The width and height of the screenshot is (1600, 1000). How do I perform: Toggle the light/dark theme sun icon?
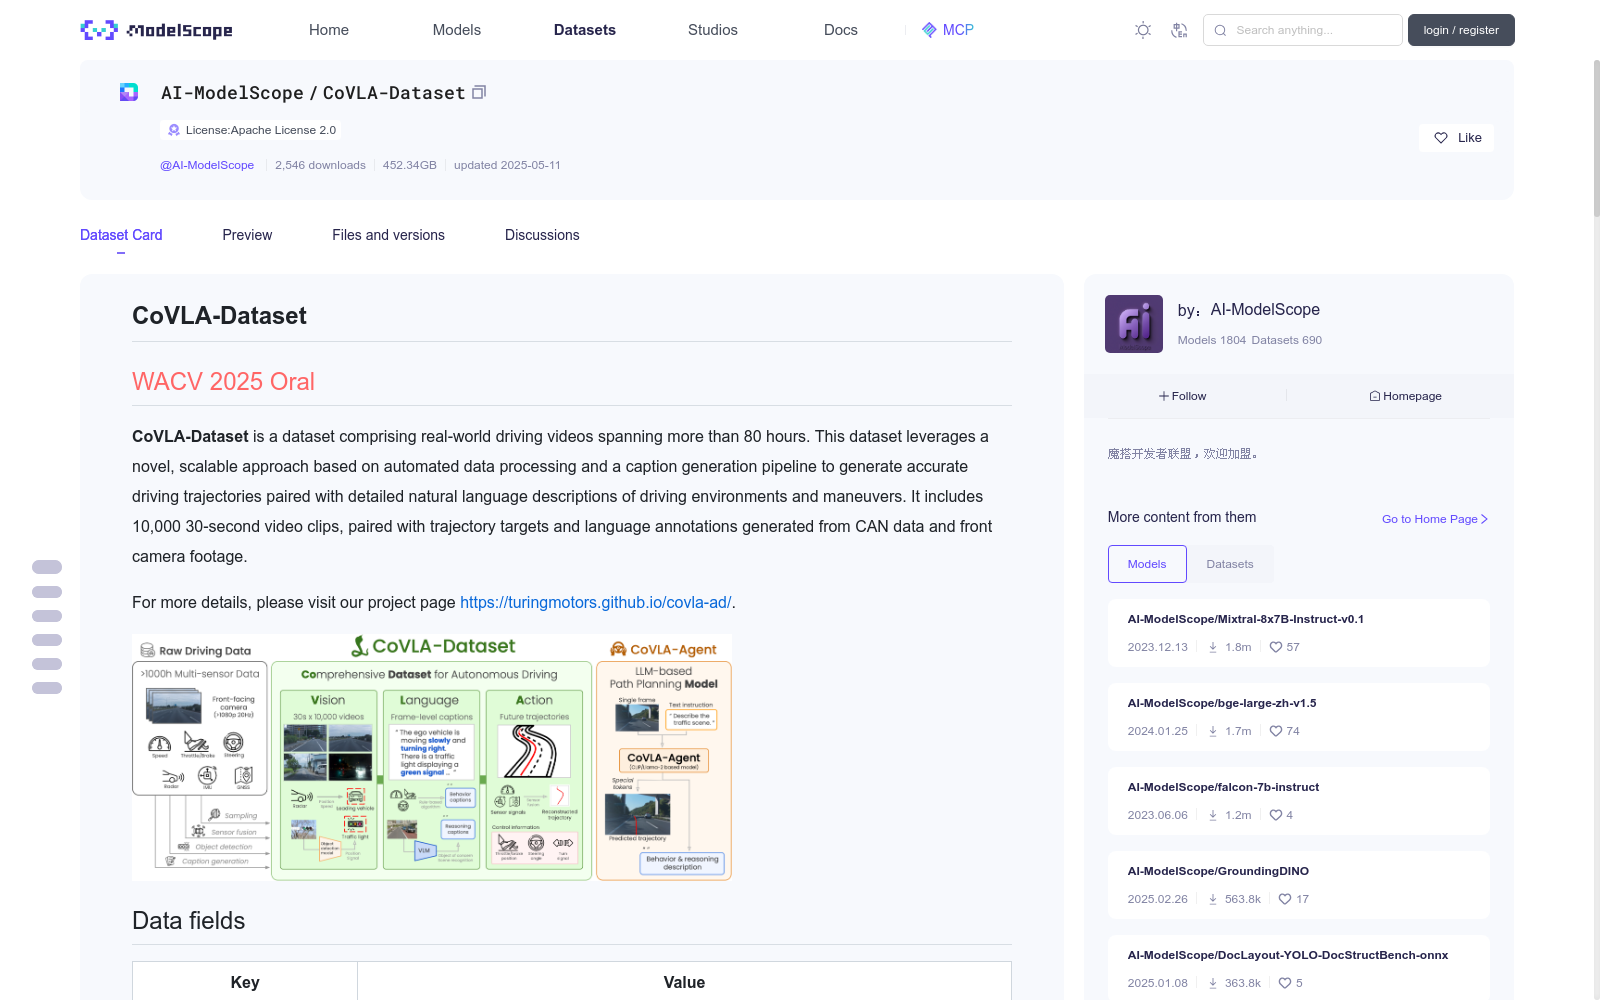click(1143, 30)
